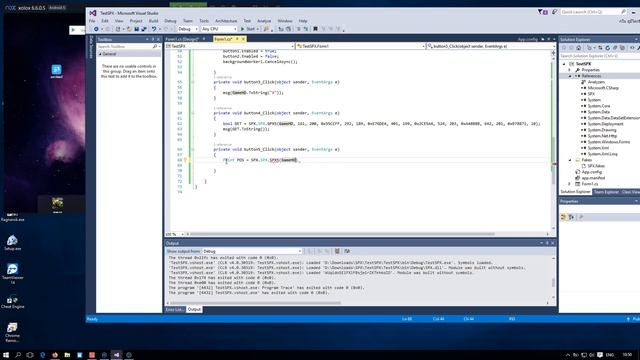Open Windows Start menu
The image size is (640, 360).
tap(6, 355)
